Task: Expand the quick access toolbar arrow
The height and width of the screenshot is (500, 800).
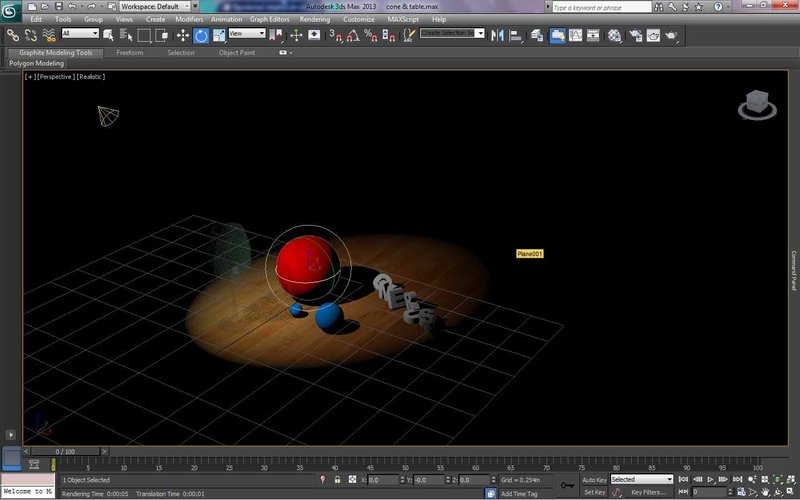Action: coord(195,6)
